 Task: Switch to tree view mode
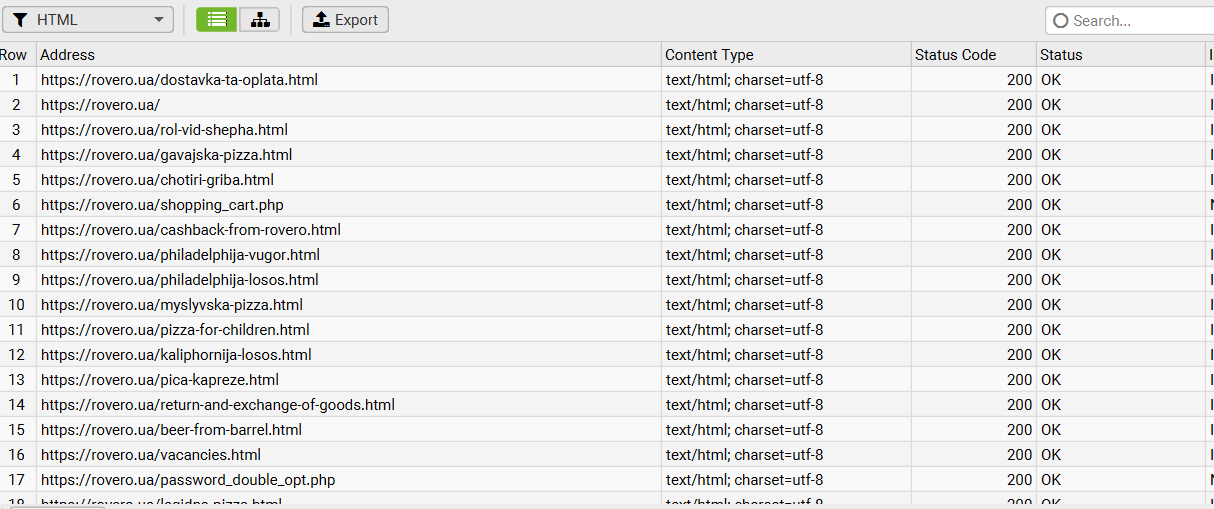259,20
